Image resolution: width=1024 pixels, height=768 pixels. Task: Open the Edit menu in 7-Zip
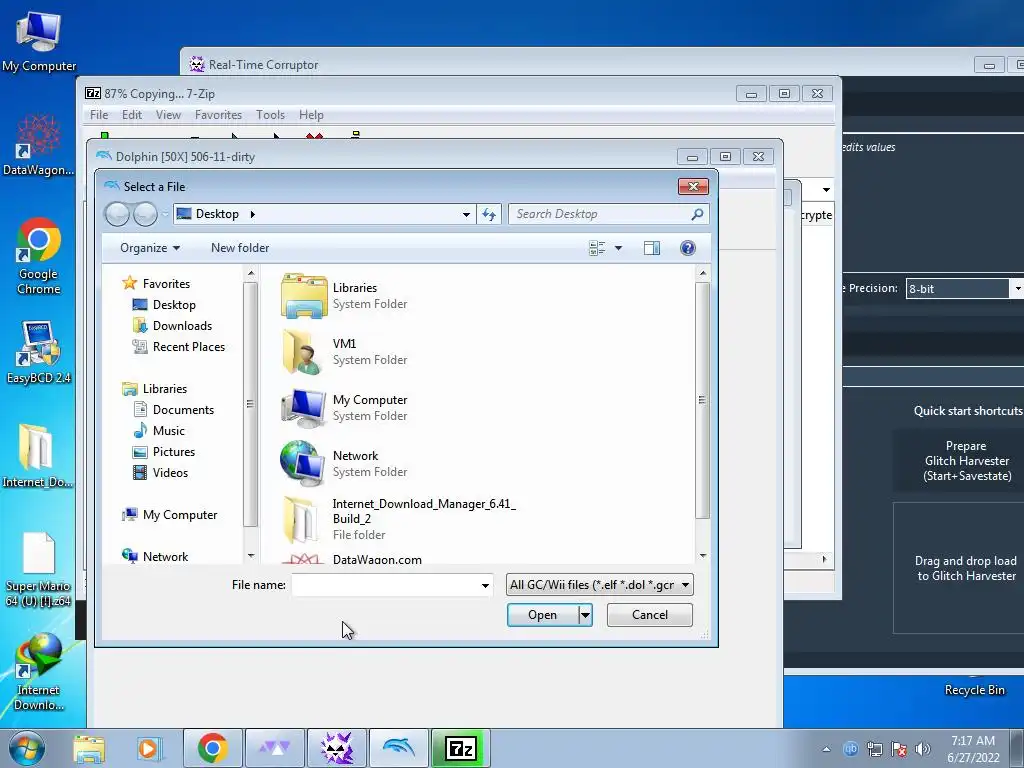click(x=131, y=115)
